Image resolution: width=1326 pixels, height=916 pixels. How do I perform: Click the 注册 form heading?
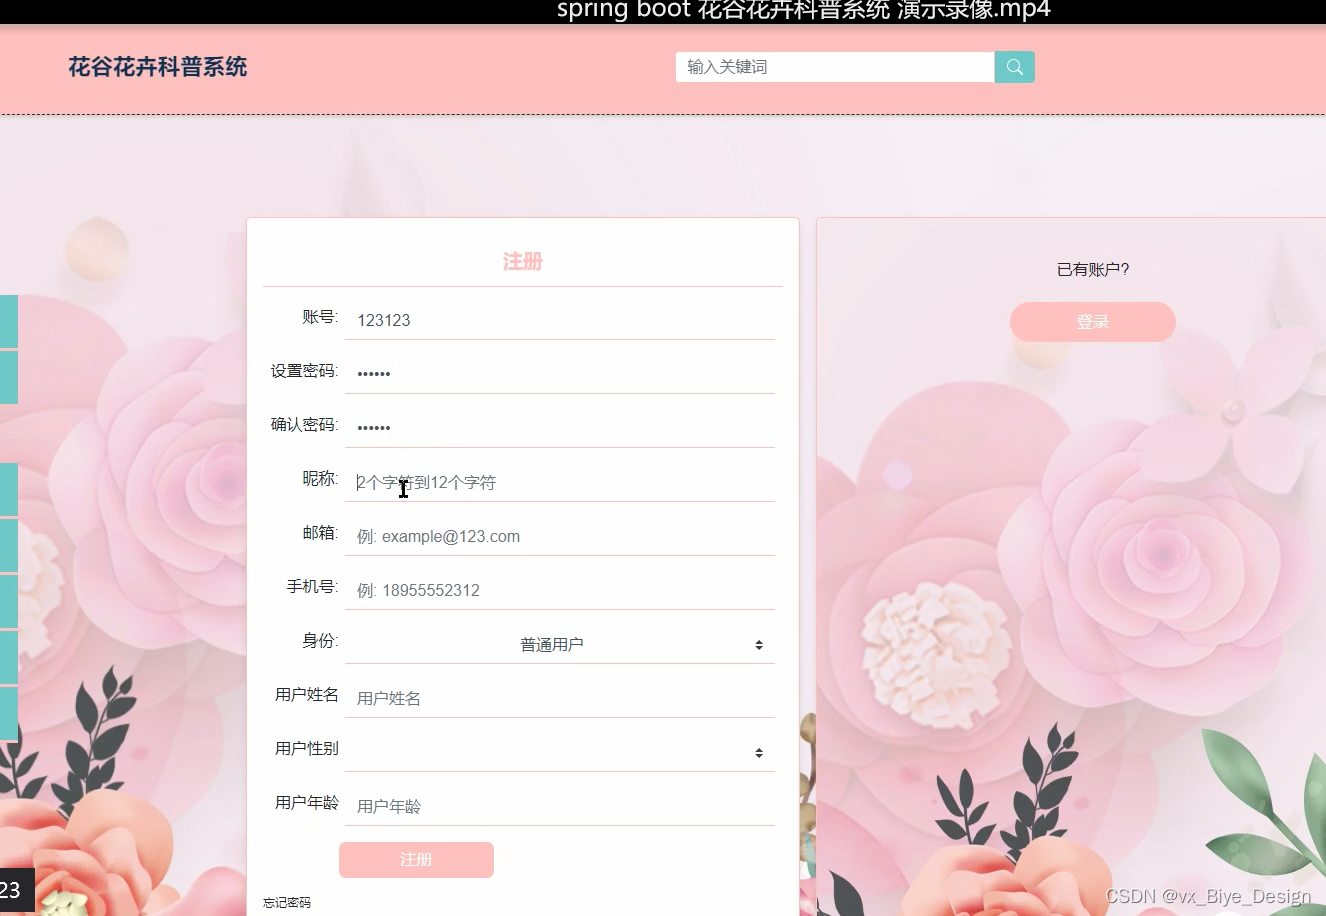[522, 261]
